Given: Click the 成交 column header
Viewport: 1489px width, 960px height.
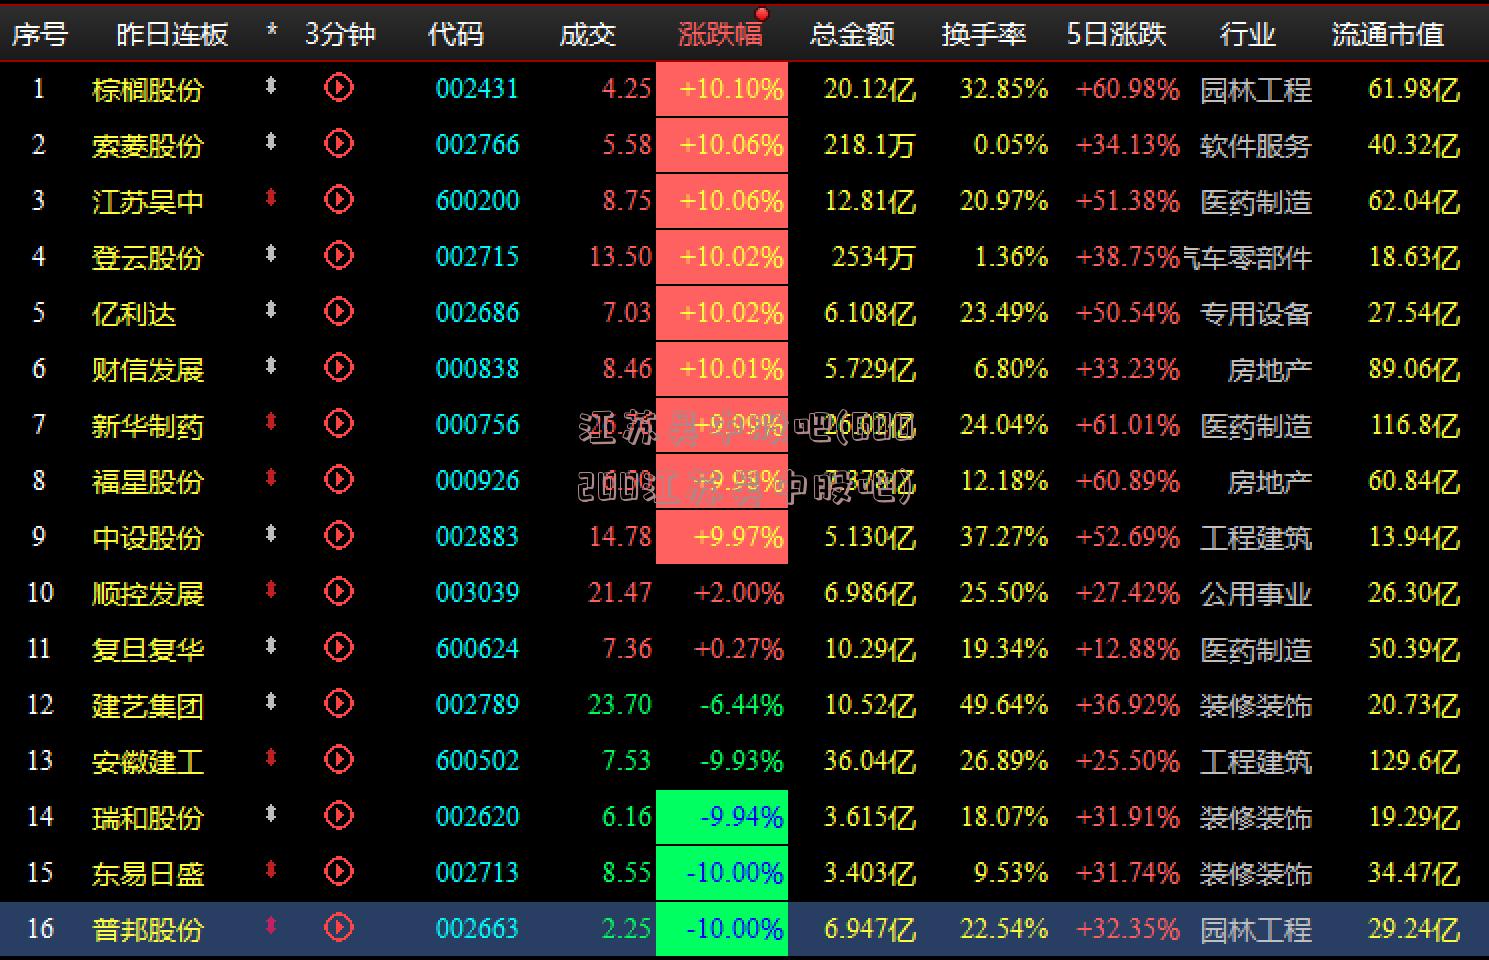Looking at the screenshot, I should pos(588,34).
